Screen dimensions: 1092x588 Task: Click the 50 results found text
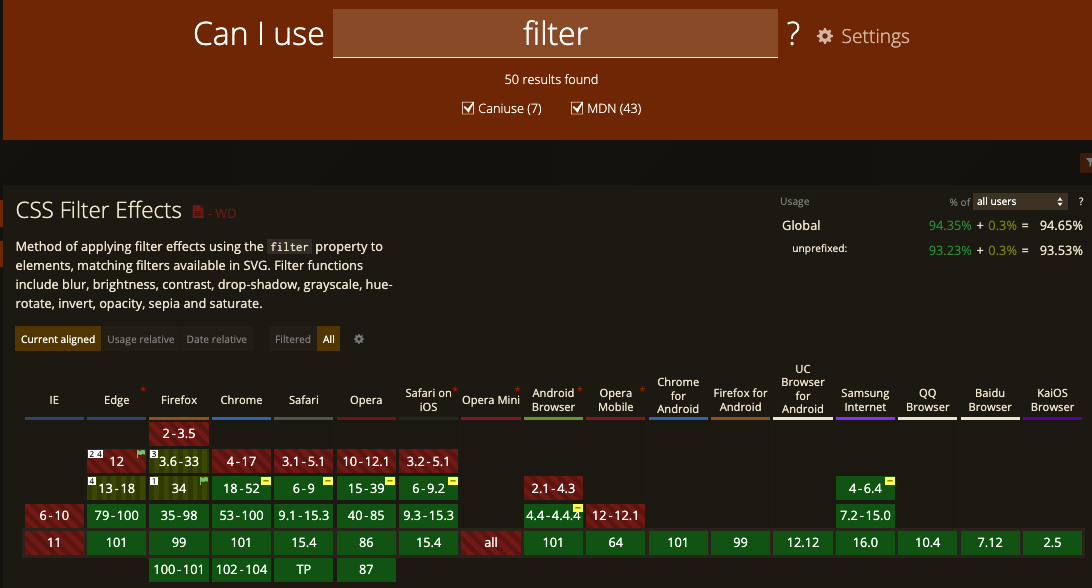click(x=551, y=79)
